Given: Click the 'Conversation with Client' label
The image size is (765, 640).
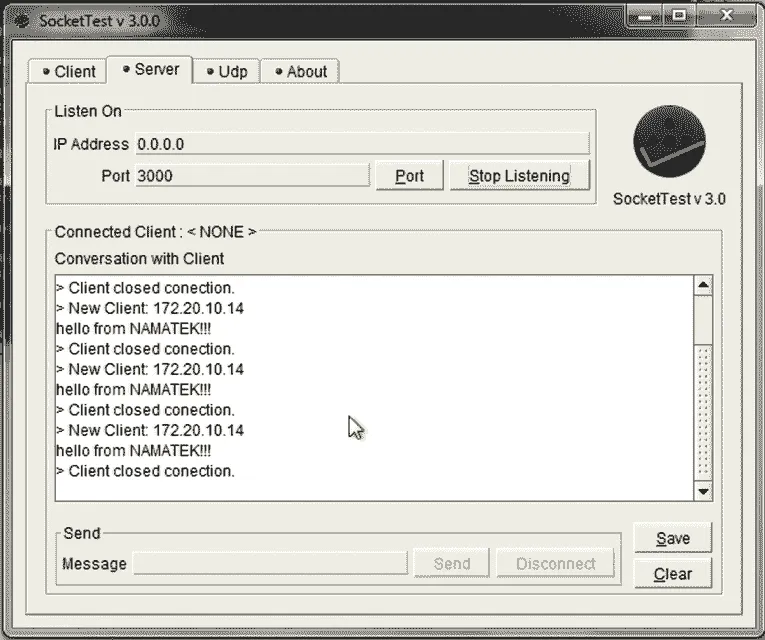Looking at the screenshot, I should click(140, 259).
